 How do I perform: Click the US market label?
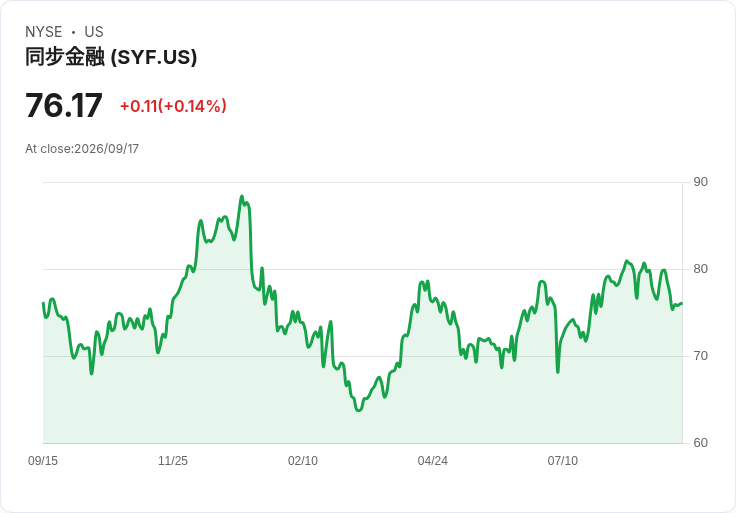(x=94, y=32)
